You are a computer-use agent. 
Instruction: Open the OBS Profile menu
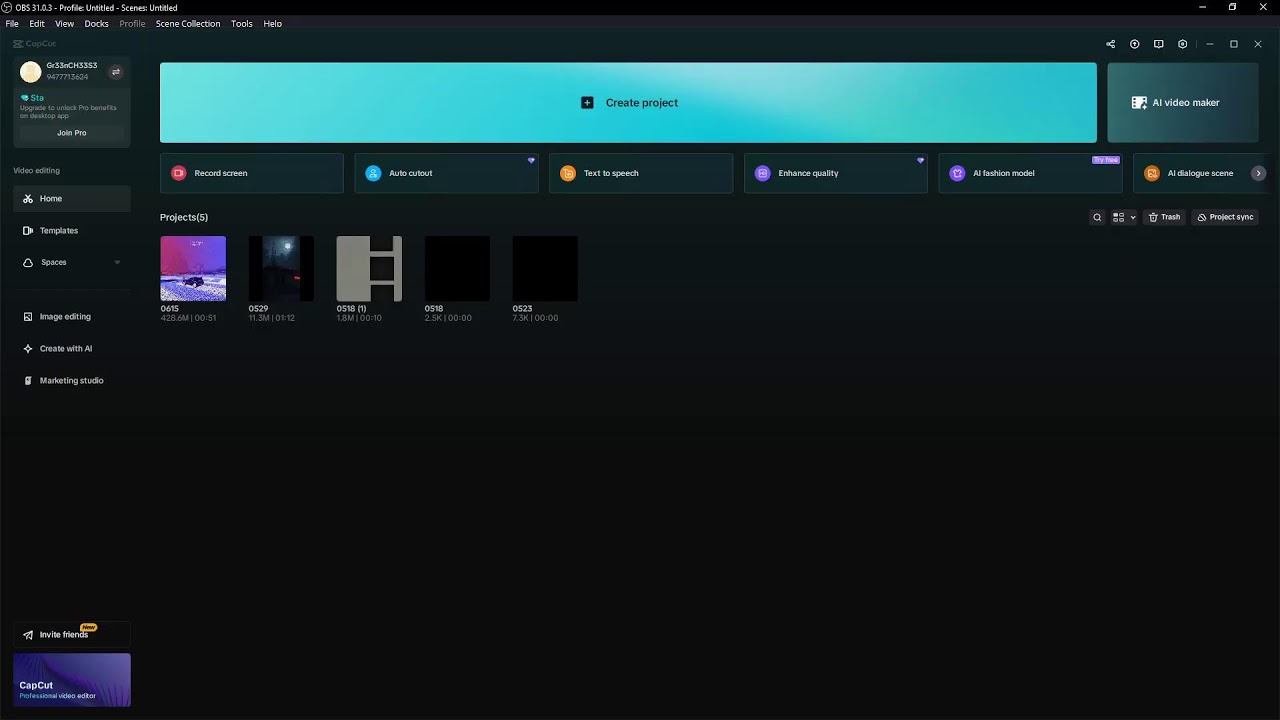point(132,23)
